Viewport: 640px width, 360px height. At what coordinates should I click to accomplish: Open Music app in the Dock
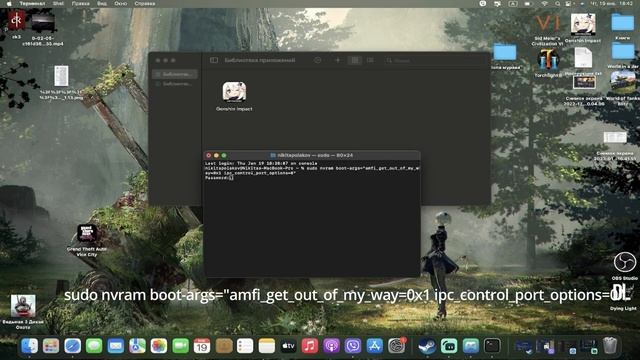(x=310, y=346)
